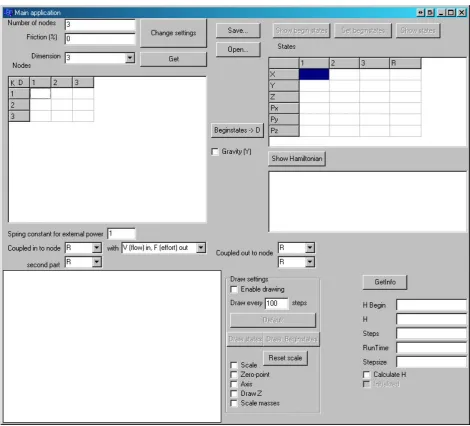
Task: Click the Spring constant for external power field
Action: (121, 234)
